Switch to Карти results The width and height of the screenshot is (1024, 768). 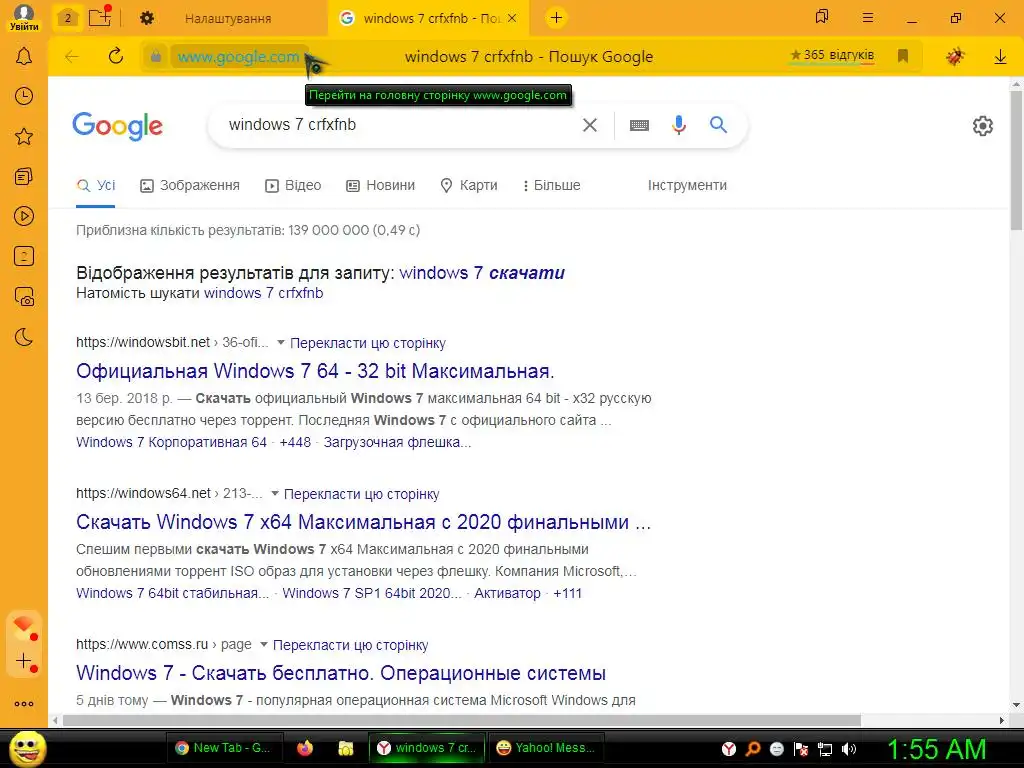(x=469, y=185)
